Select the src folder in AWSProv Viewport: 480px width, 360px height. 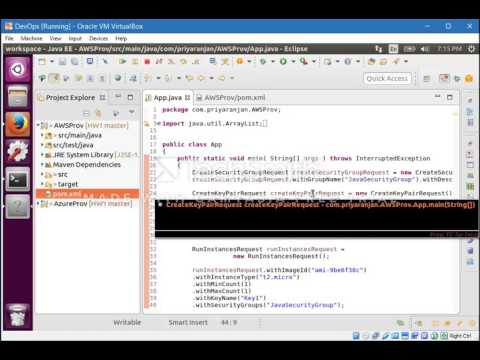coord(62,174)
